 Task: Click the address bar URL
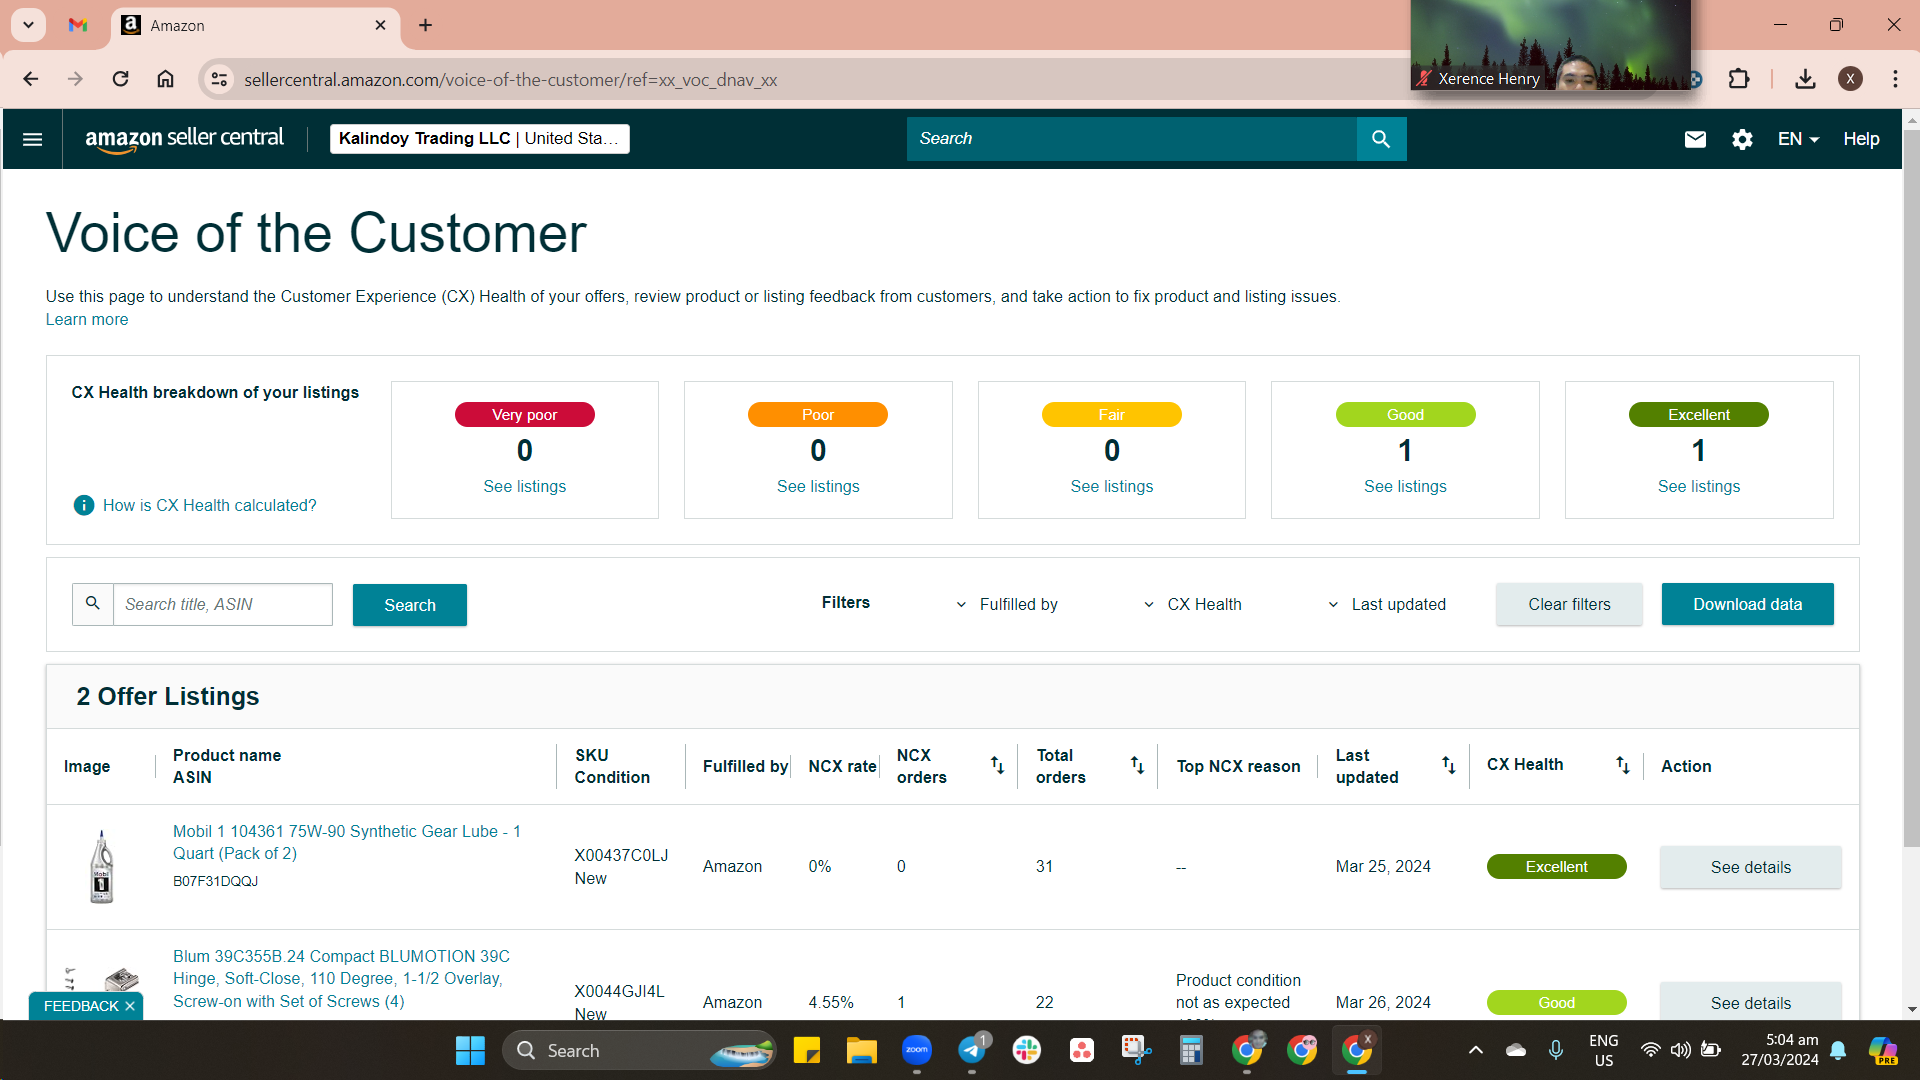pos(510,79)
